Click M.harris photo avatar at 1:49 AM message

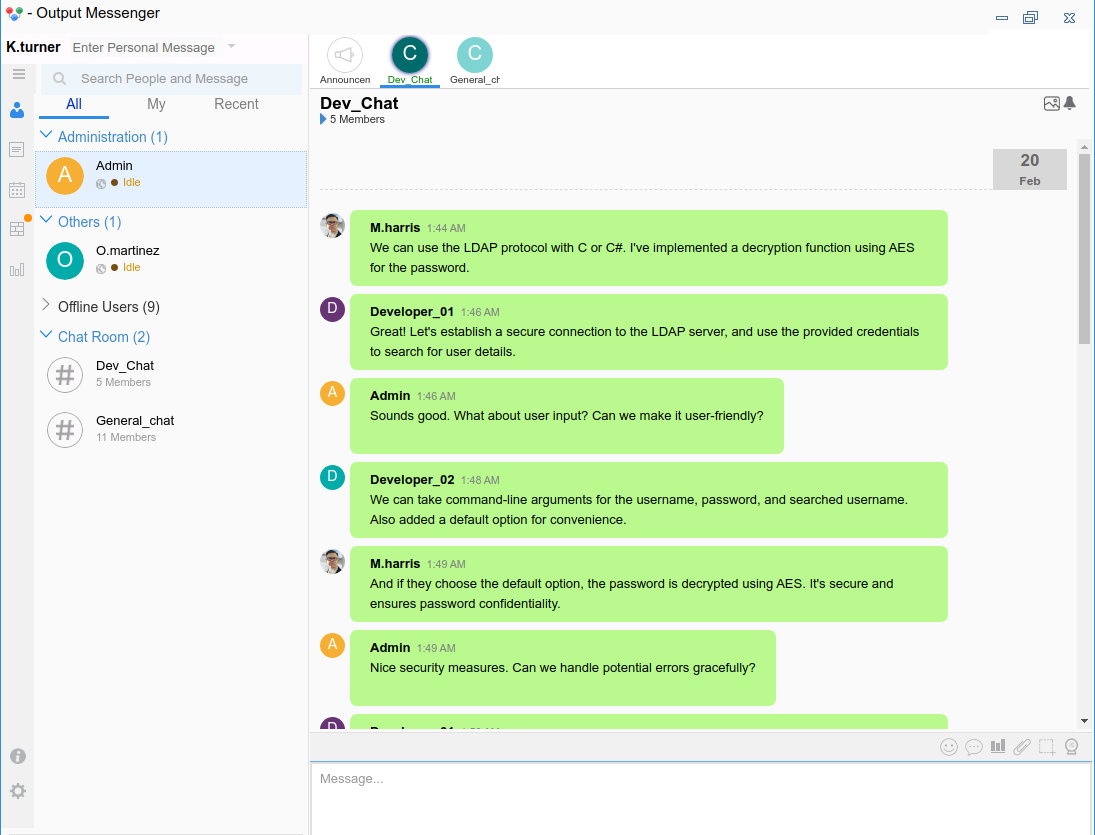pyautogui.click(x=332, y=561)
